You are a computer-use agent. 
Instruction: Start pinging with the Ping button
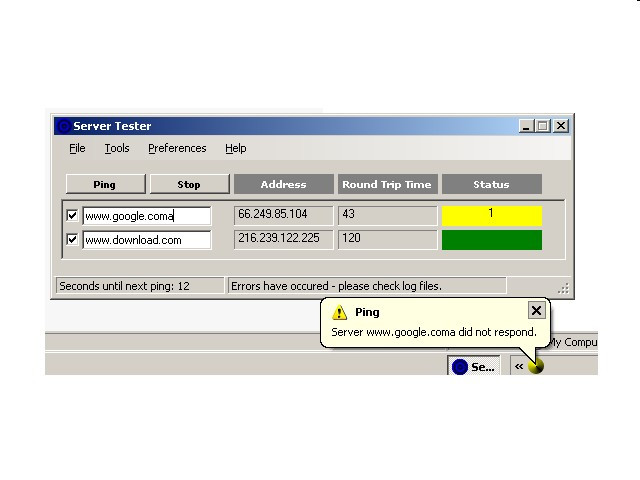(105, 184)
